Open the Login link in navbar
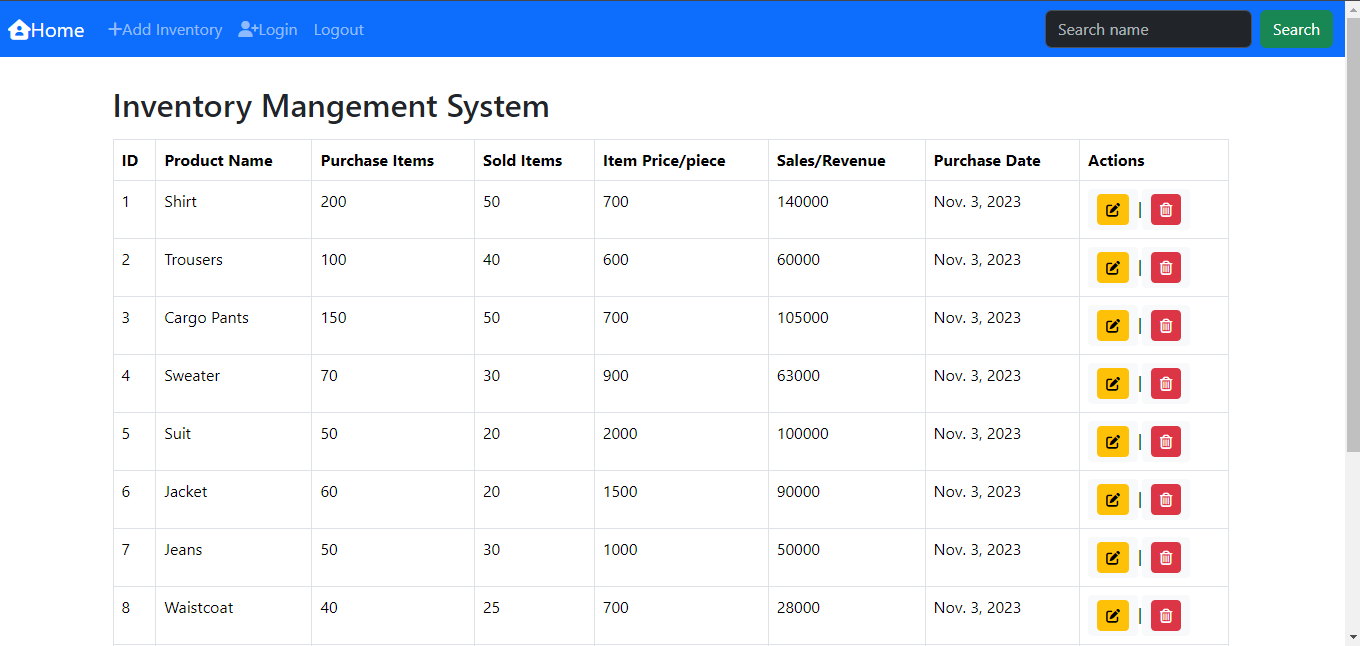This screenshot has height=646, width=1360. click(275, 29)
